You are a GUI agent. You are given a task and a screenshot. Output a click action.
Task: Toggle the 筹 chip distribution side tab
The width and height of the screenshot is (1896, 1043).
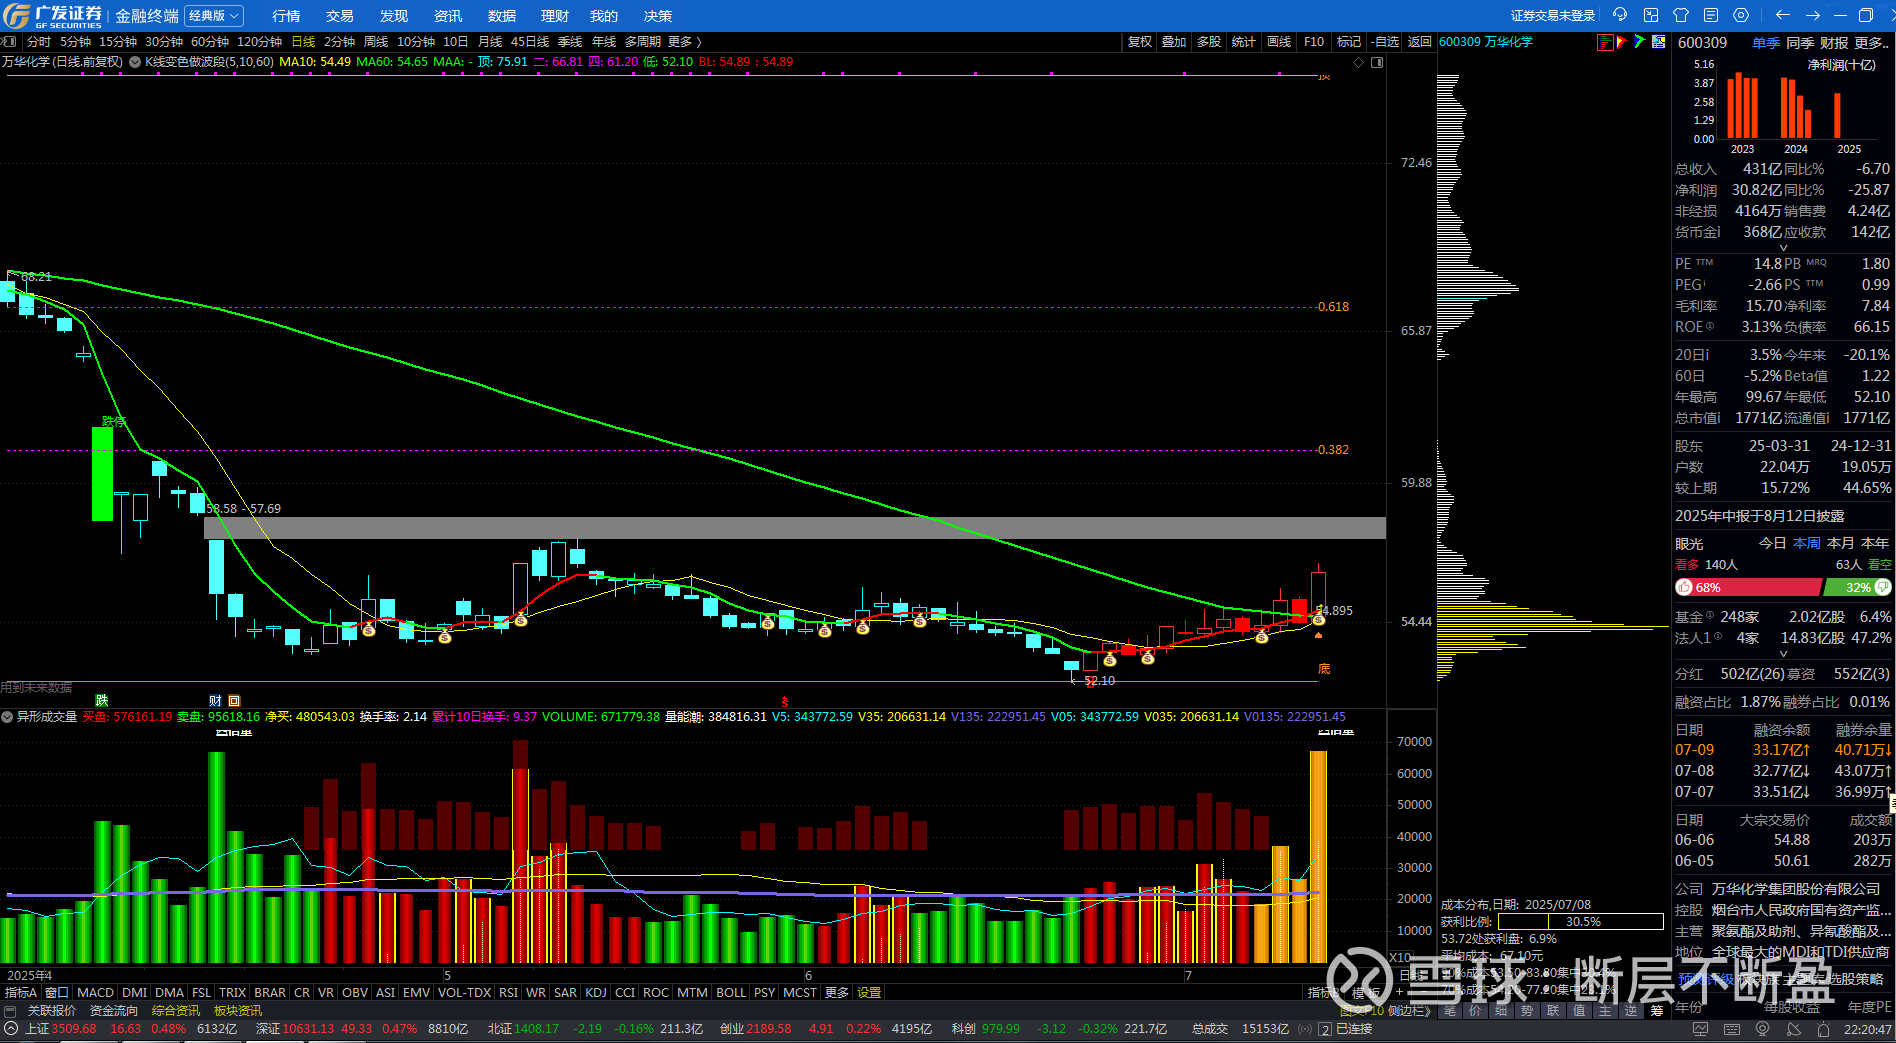1656,1011
